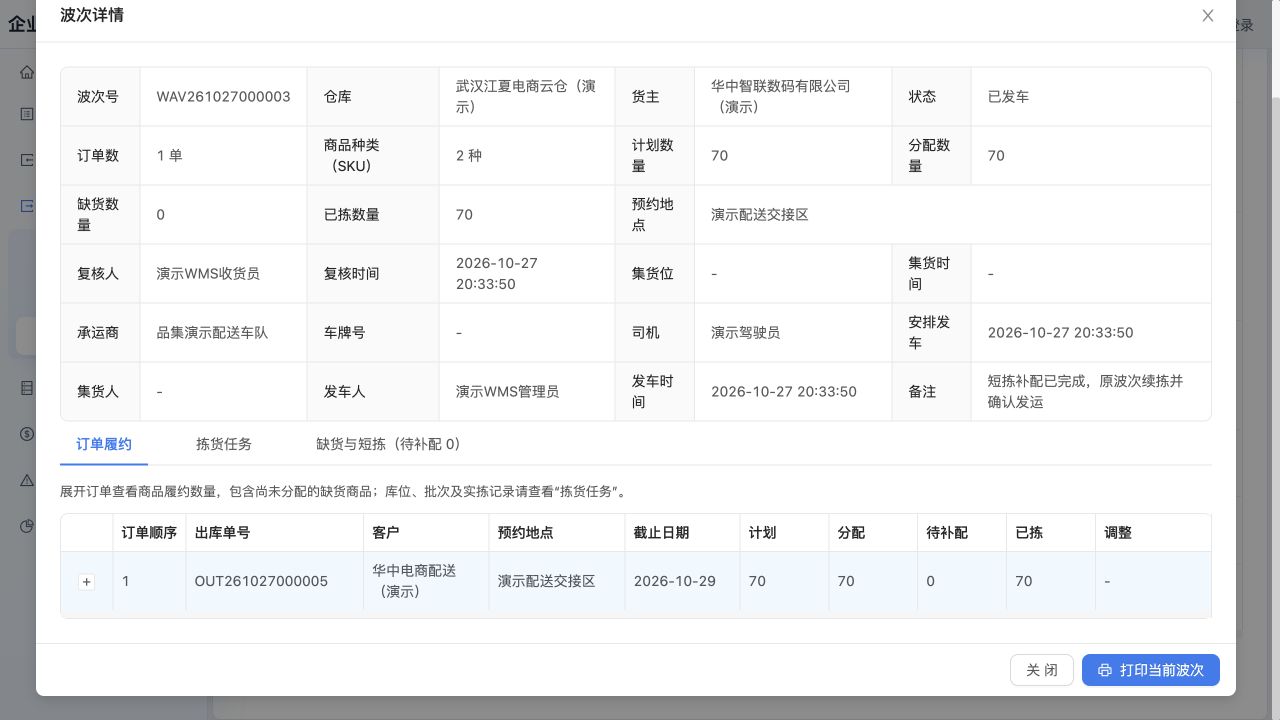The image size is (1280, 720).
Task: Expand order row OUT261027000005
Action: [87, 582]
